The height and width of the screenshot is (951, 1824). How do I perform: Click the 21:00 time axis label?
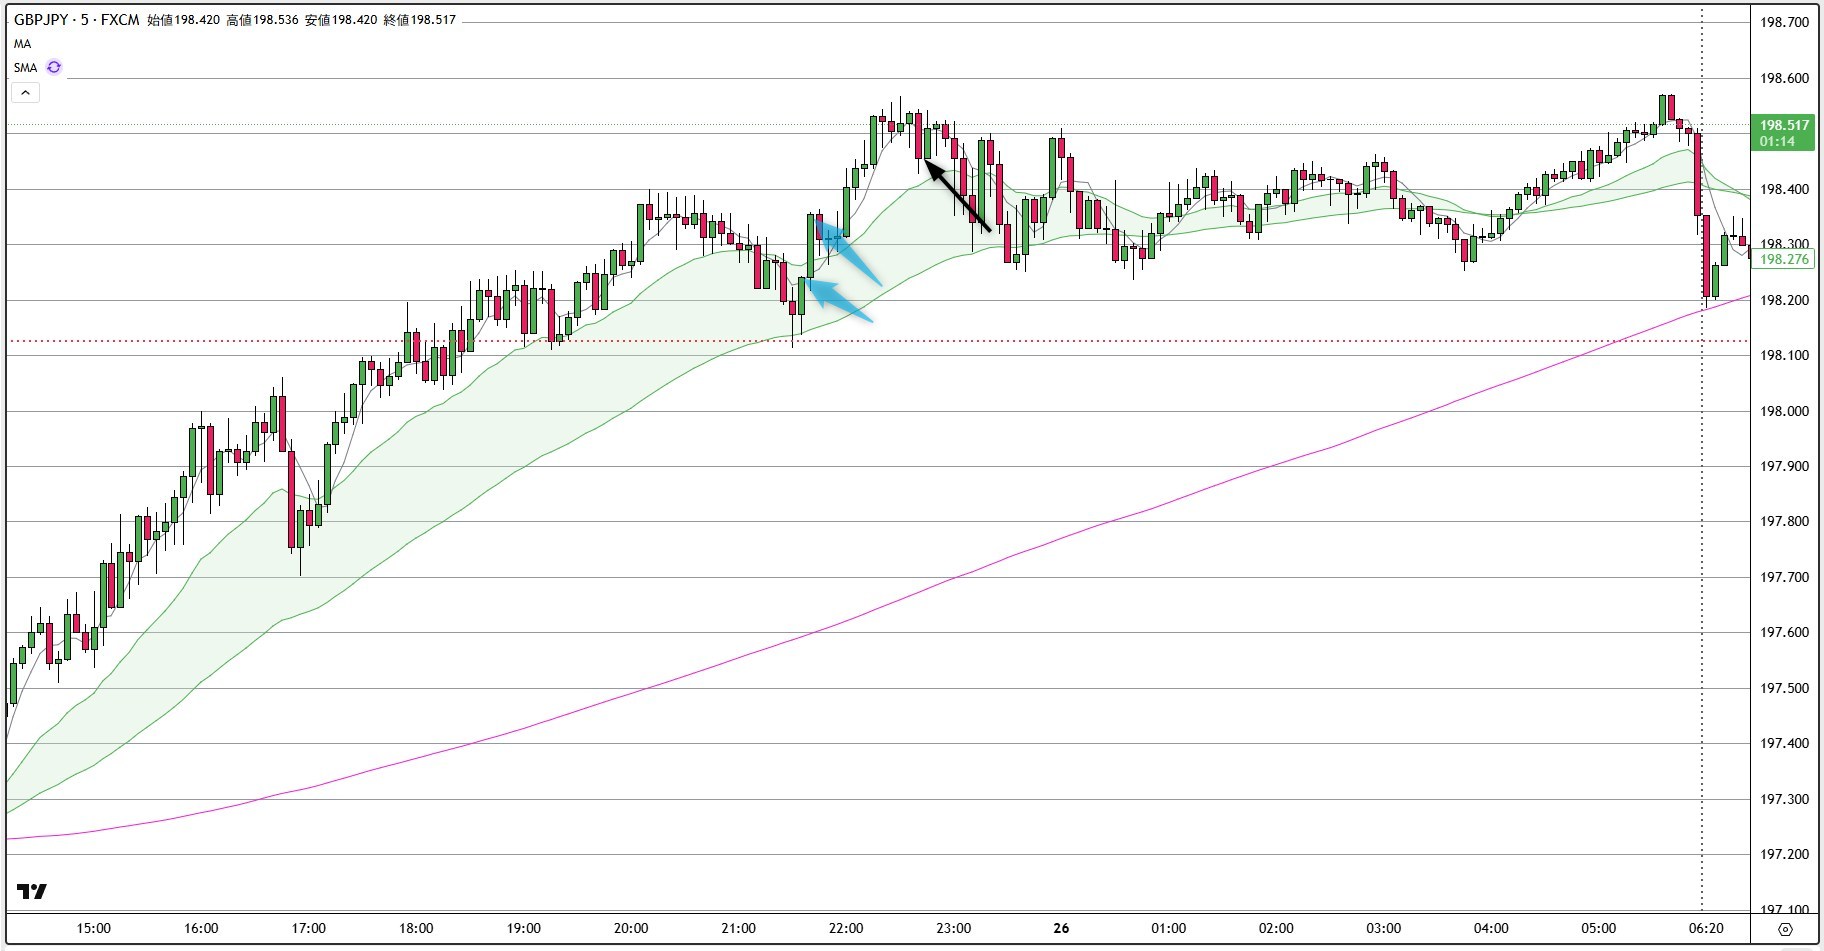coord(739,928)
